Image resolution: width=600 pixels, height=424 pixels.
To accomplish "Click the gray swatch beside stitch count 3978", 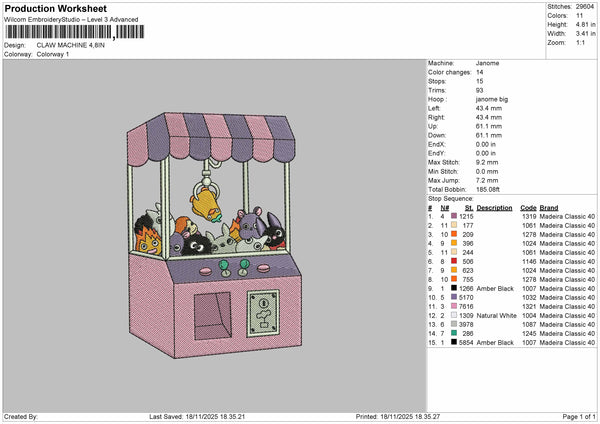I will [x=454, y=324].
